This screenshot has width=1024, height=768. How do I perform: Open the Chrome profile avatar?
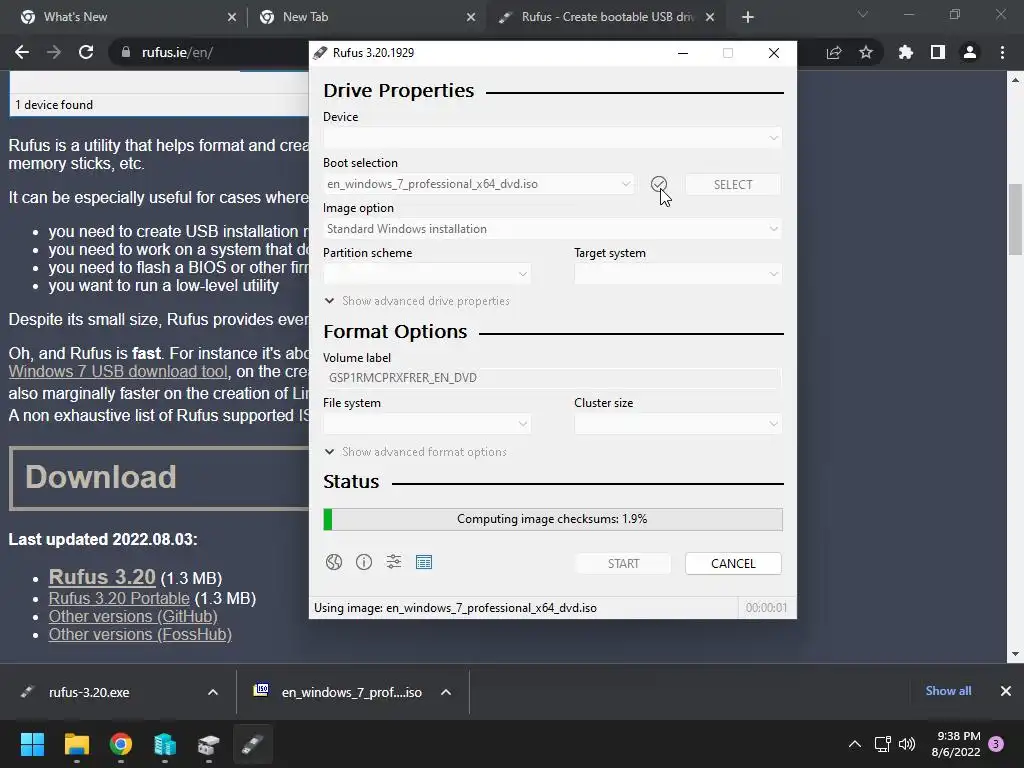coord(970,52)
